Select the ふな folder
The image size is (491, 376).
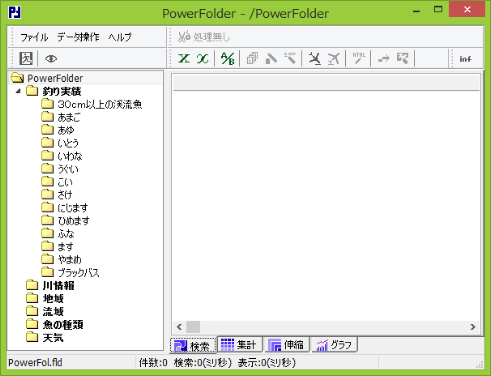(x=66, y=234)
